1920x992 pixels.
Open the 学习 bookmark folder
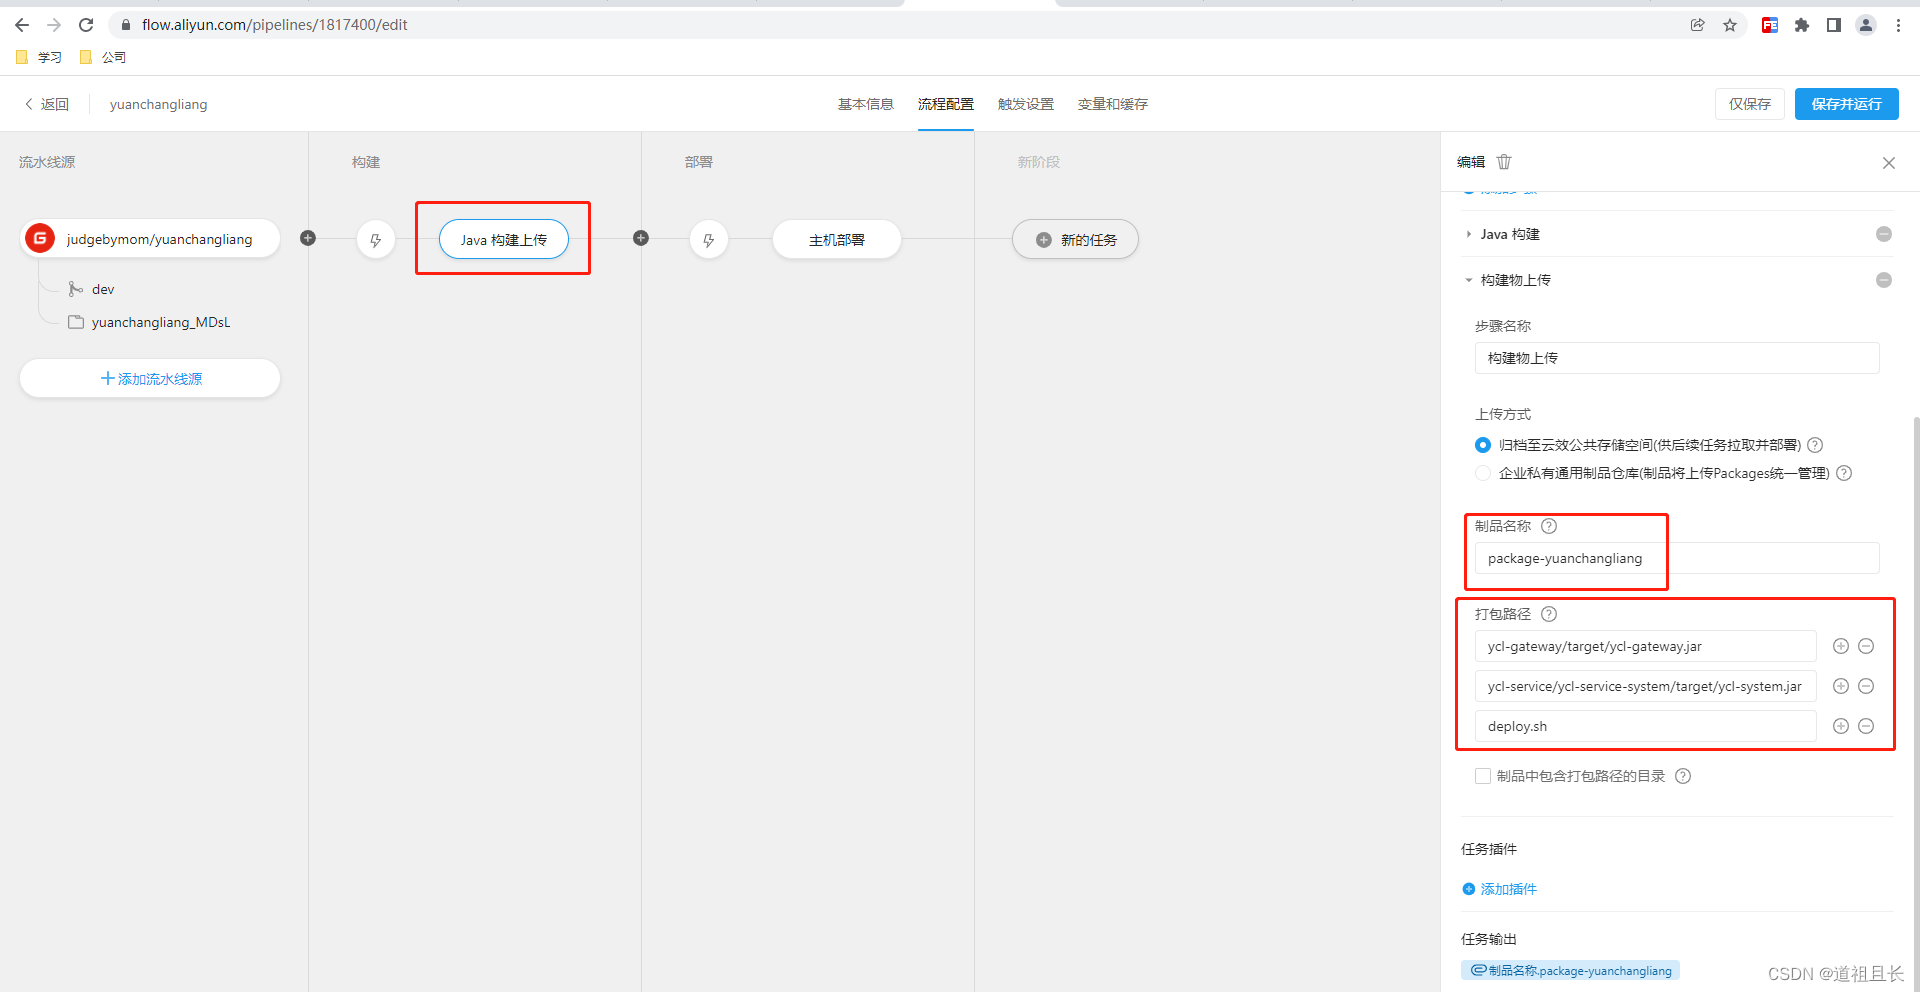pos(39,57)
